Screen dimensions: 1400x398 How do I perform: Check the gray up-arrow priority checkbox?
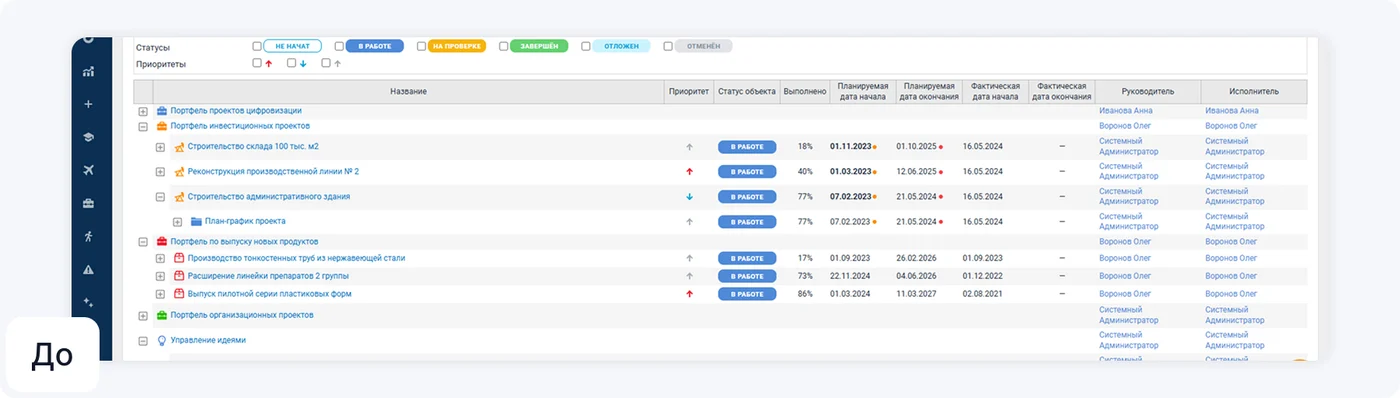[325, 63]
